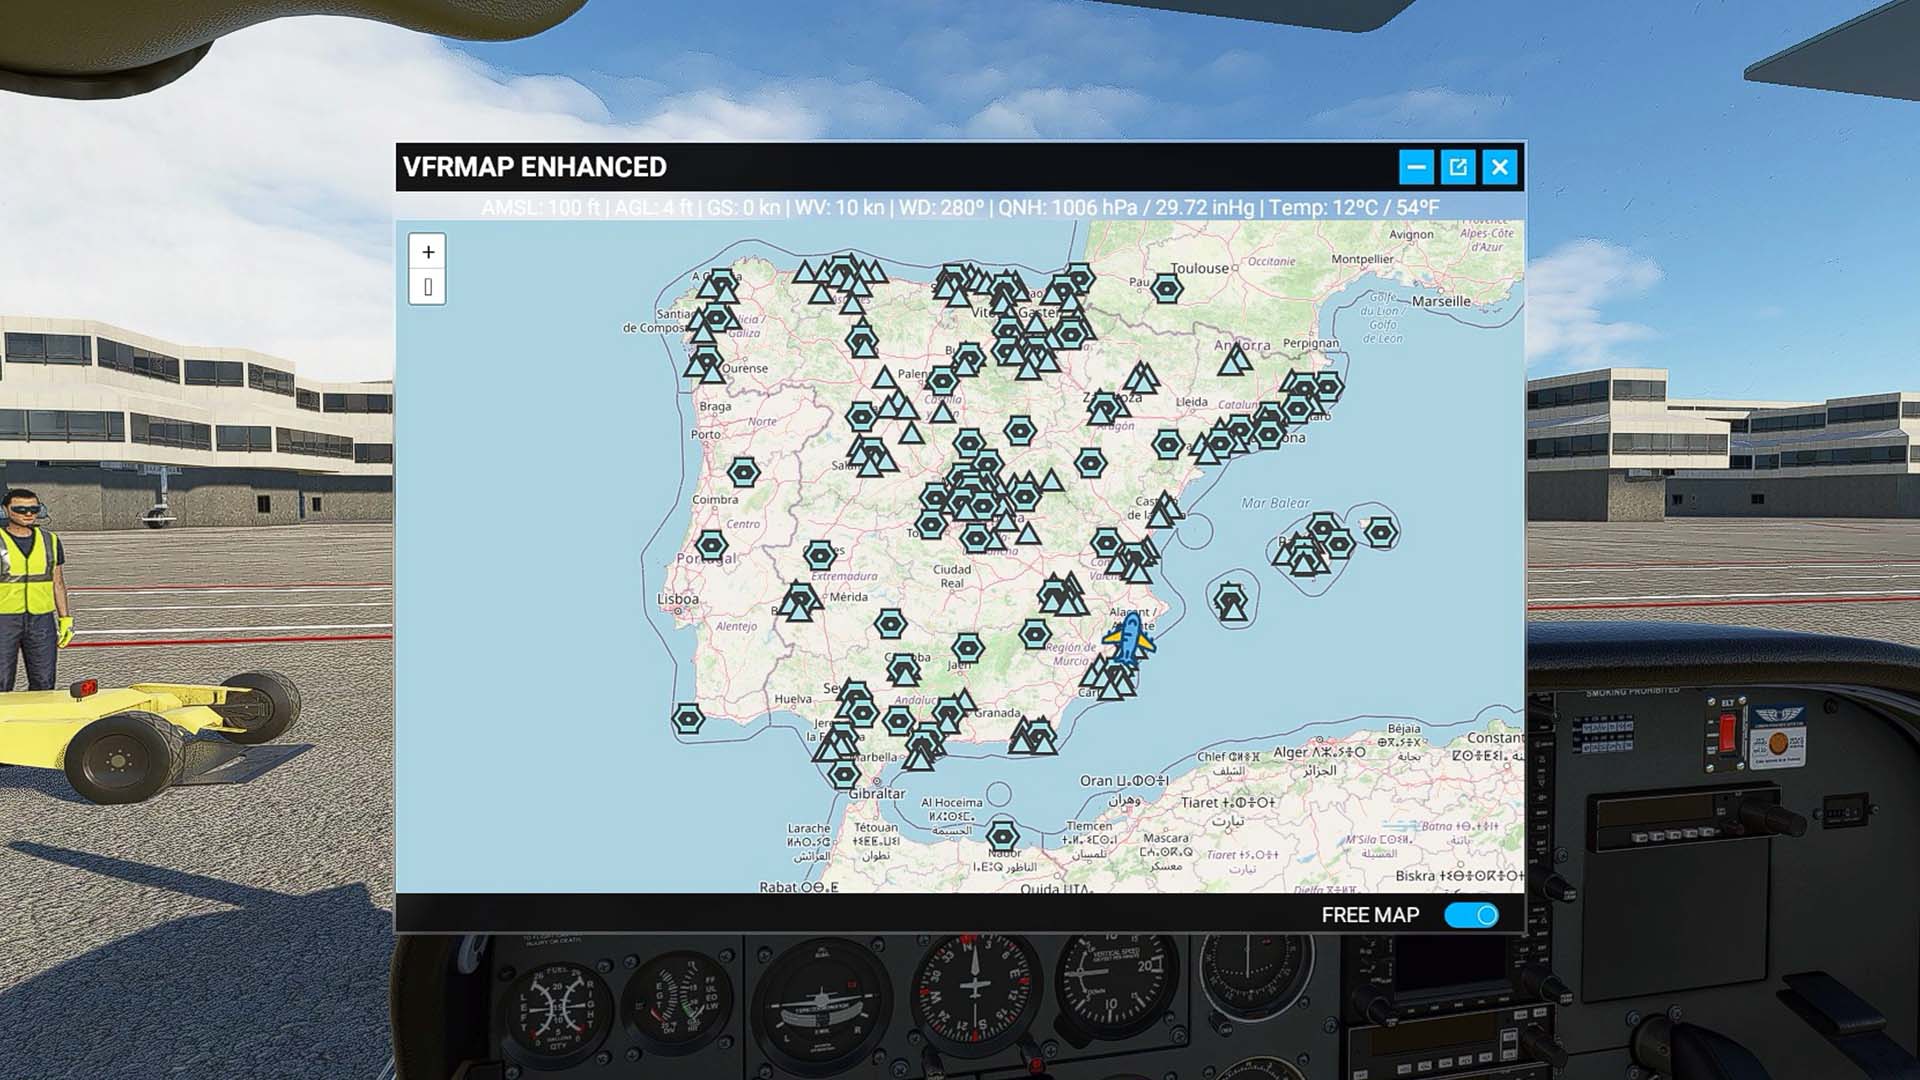The height and width of the screenshot is (1080, 1920).
Task: Flip the red ELT switch on cockpit panel
Action: (1727, 732)
